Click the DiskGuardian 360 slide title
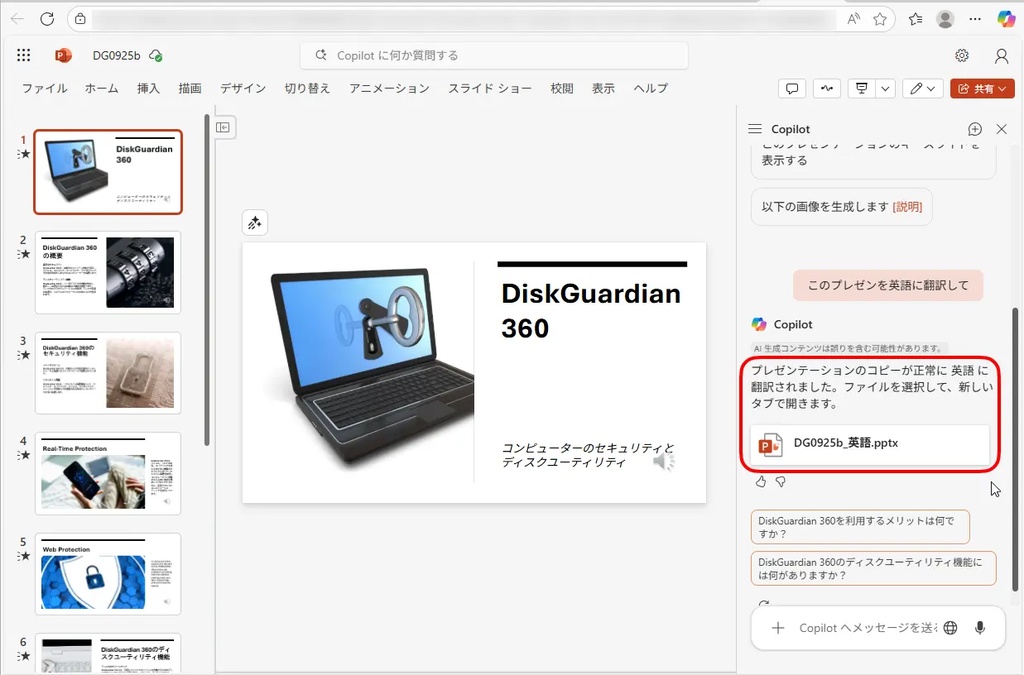Image resolution: width=1024 pixels, height=675 pixels. coord(591,311)
